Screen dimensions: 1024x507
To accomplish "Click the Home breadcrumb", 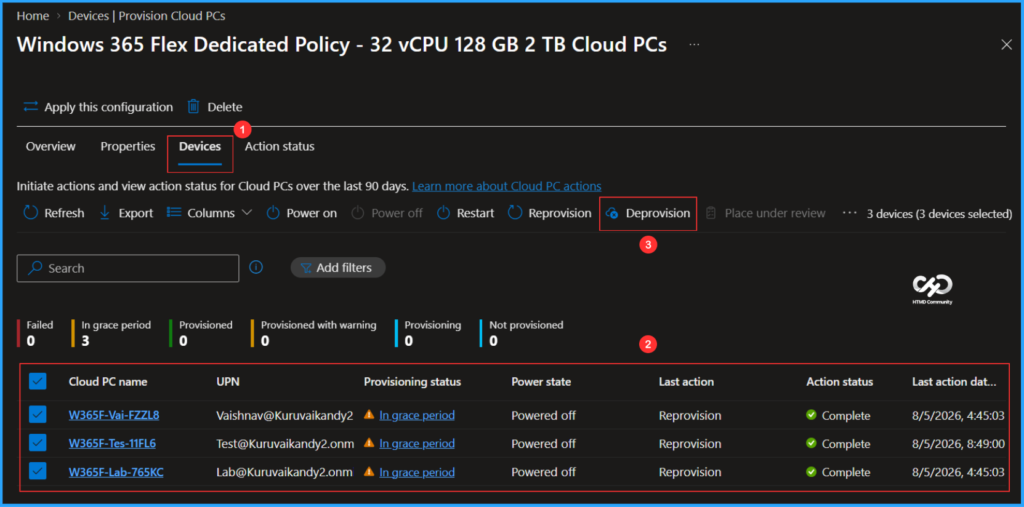I will (x=32, y=16).
